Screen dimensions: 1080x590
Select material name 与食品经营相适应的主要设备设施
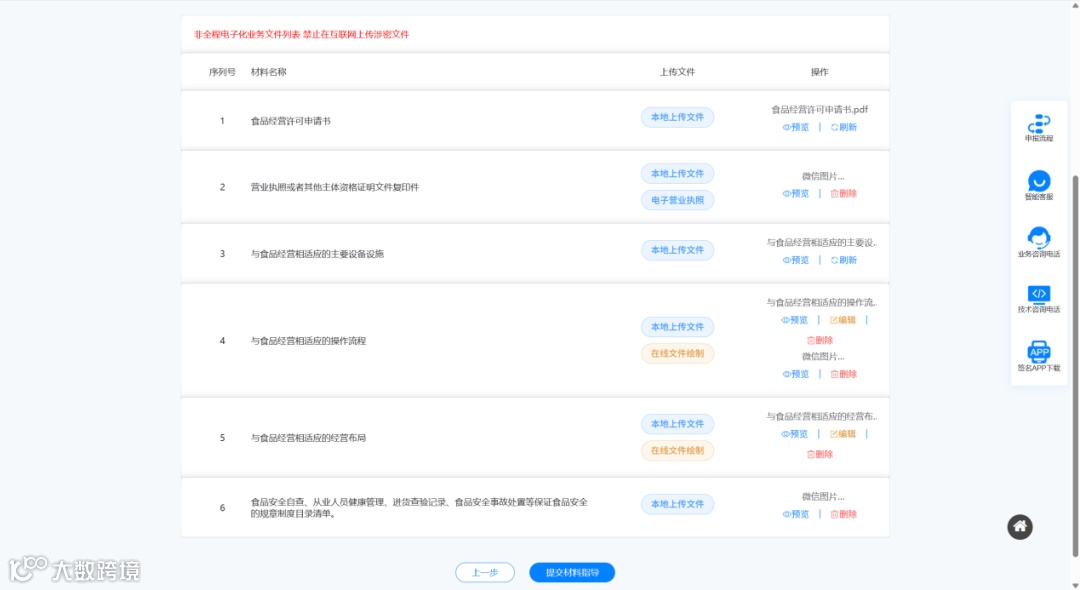click(x=317, y=254)
